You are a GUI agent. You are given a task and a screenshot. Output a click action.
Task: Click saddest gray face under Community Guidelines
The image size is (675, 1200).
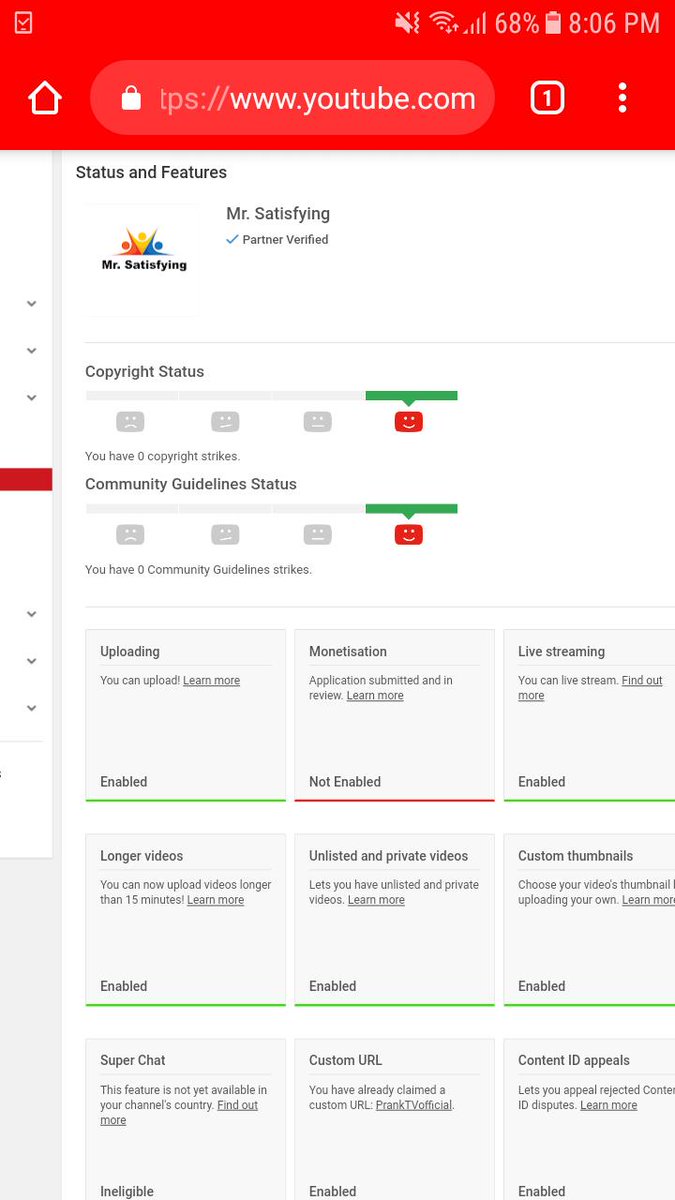(x=130, y=535)
